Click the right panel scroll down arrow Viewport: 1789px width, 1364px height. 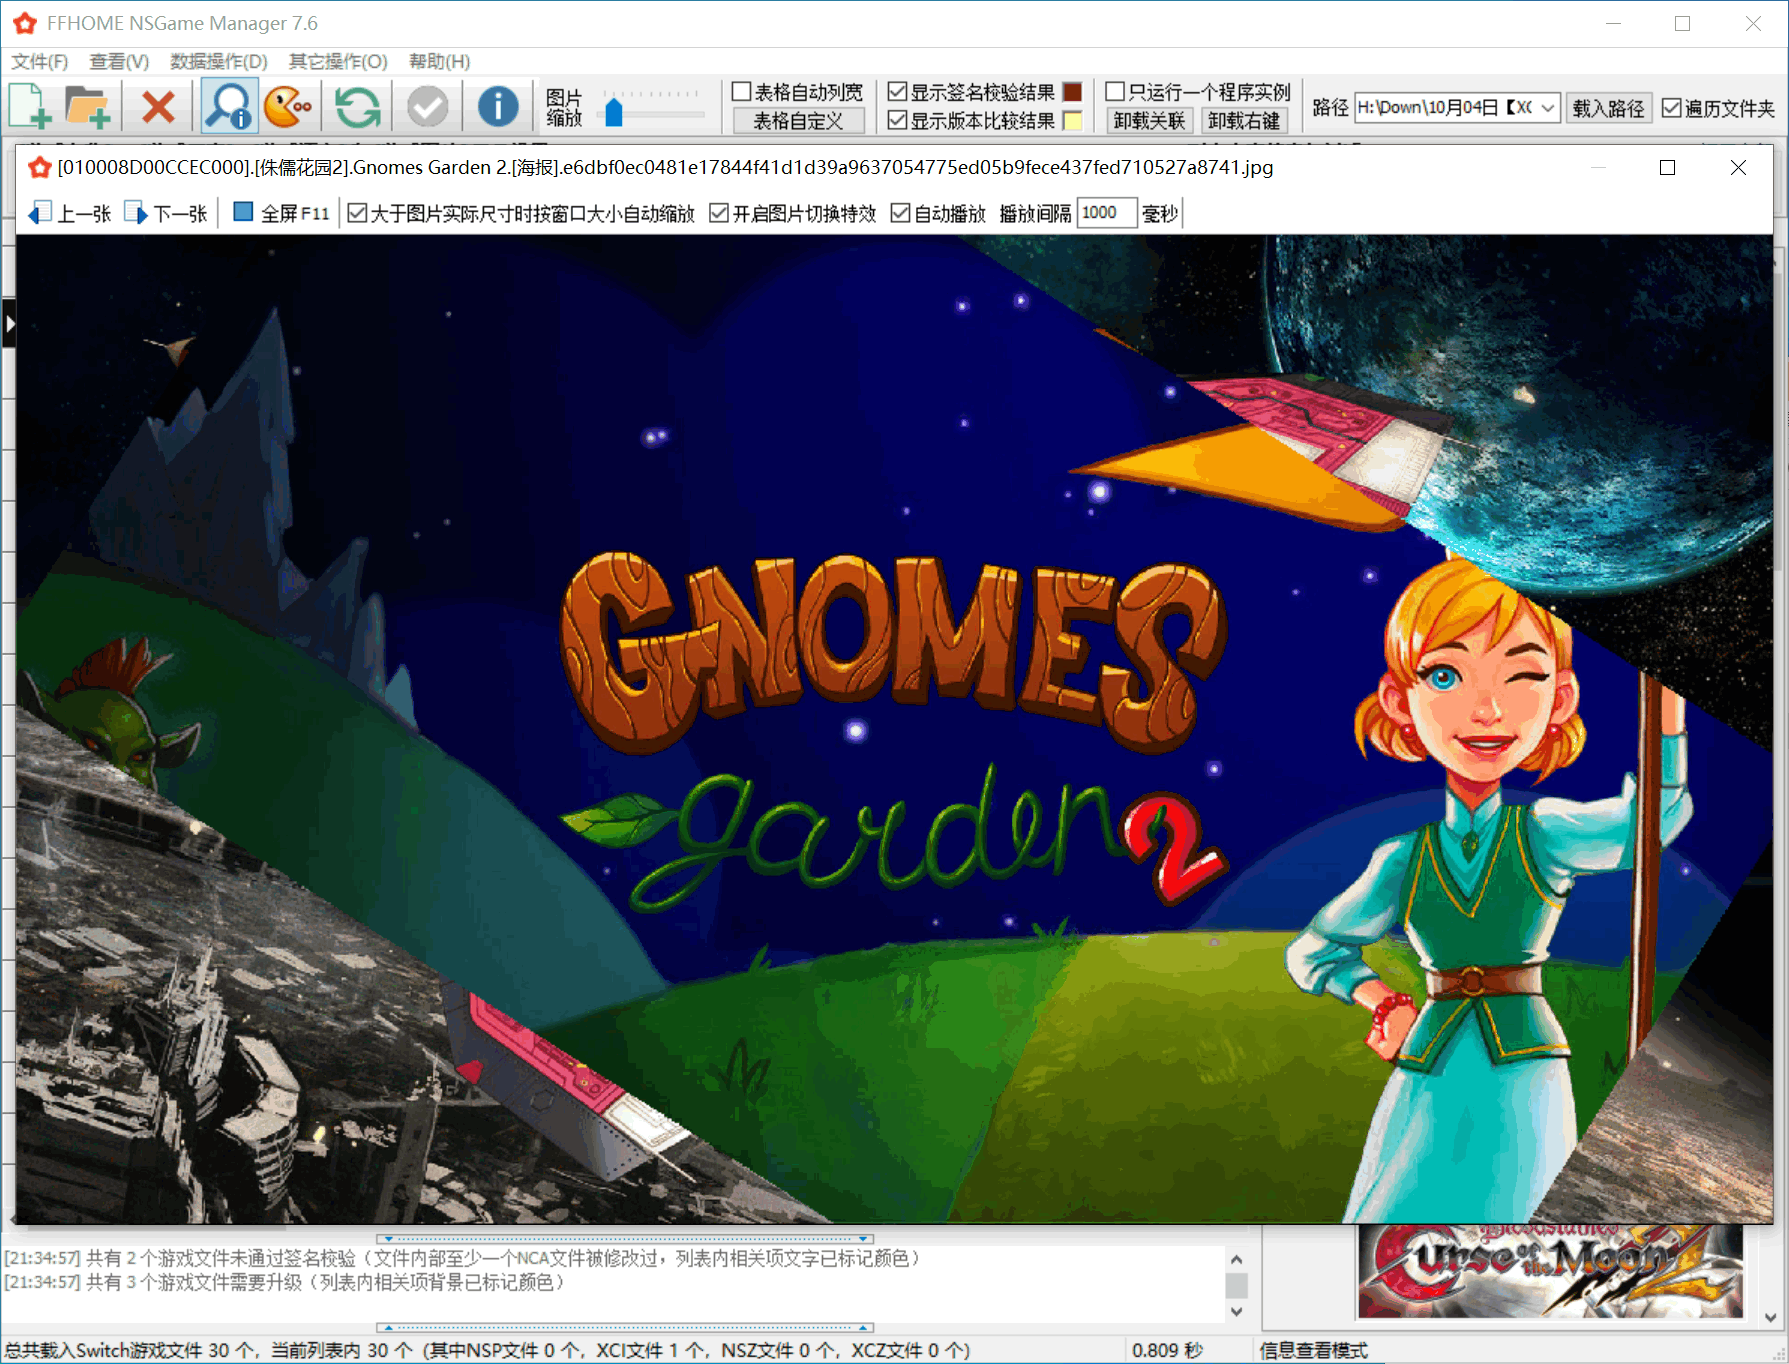tap(1769, 1318)
